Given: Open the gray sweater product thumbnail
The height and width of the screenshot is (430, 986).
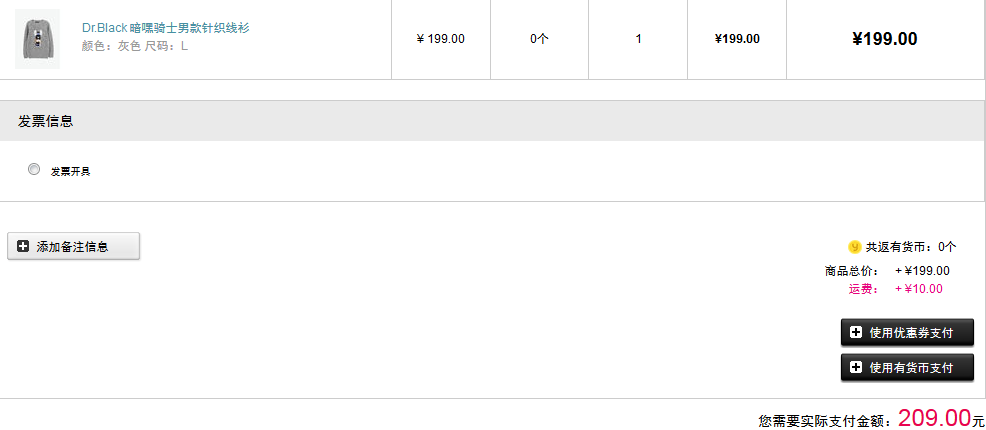Looking at the screenshot, I should click(x=37, y=39).
